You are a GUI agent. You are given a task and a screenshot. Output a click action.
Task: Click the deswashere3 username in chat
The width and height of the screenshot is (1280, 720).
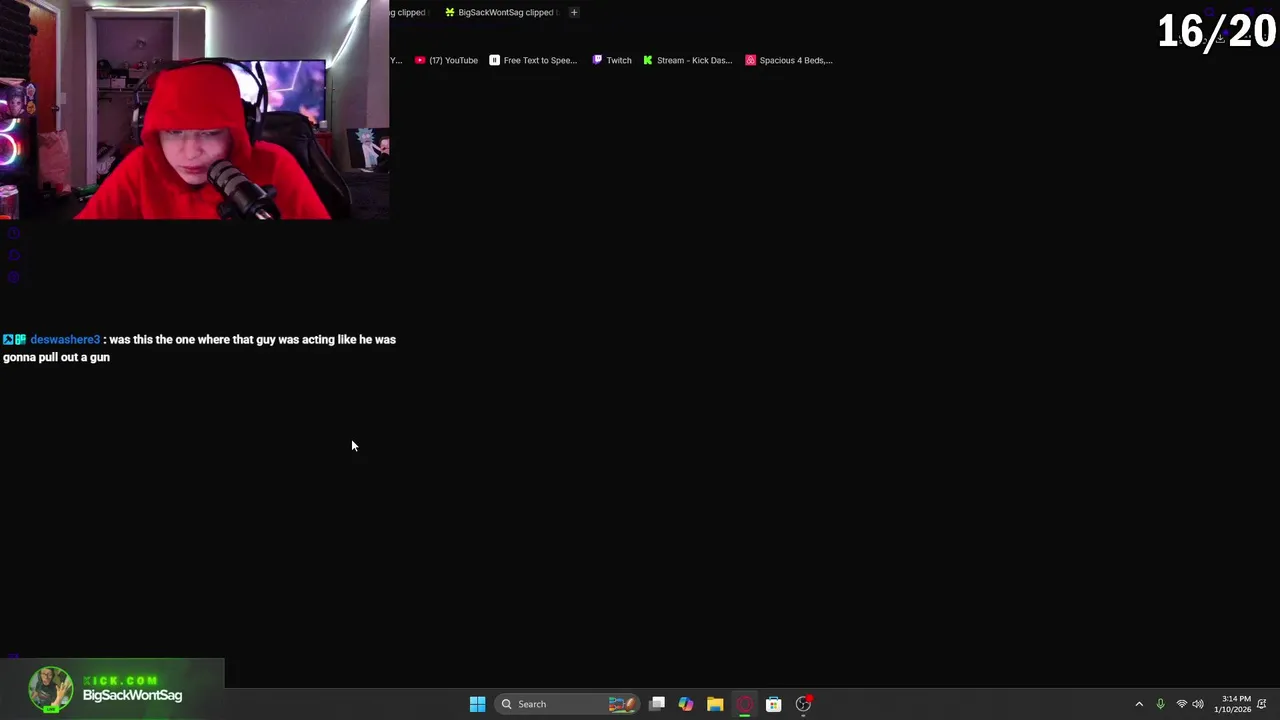pos(65,340)
